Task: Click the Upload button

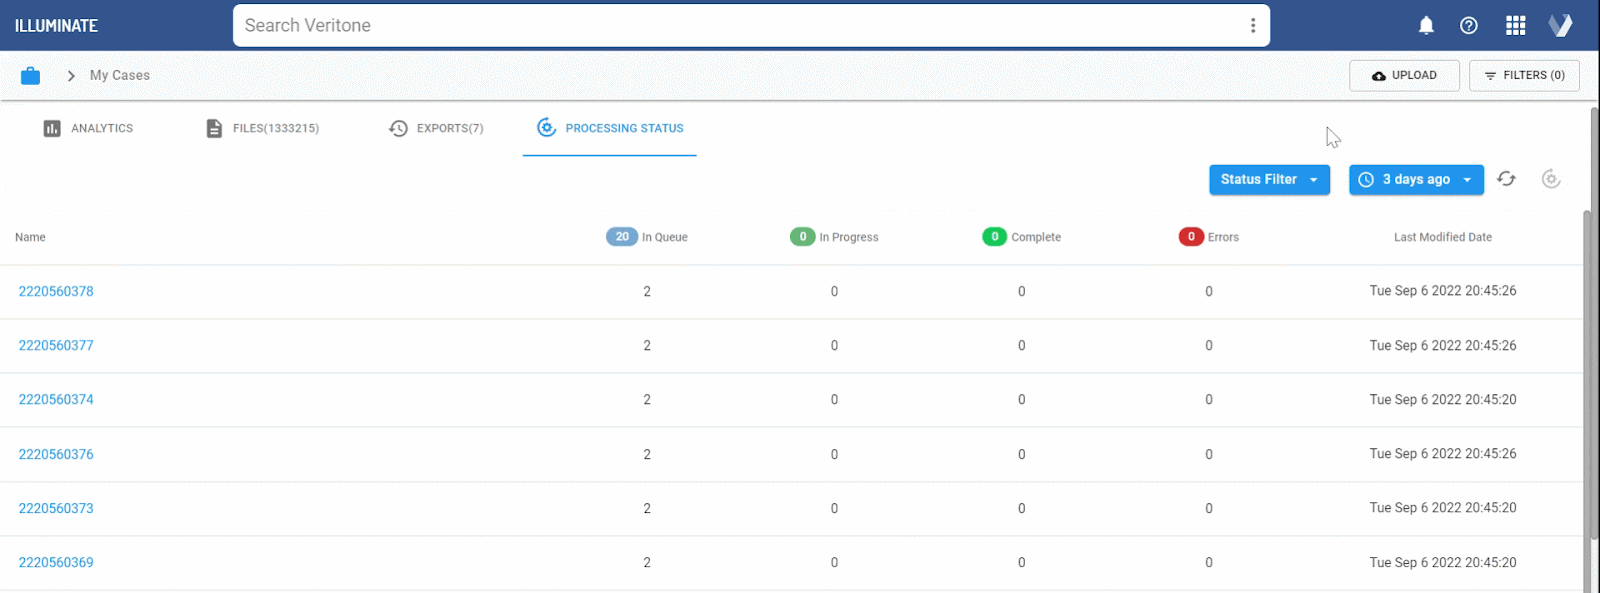Action: [x=1404, y=76]
